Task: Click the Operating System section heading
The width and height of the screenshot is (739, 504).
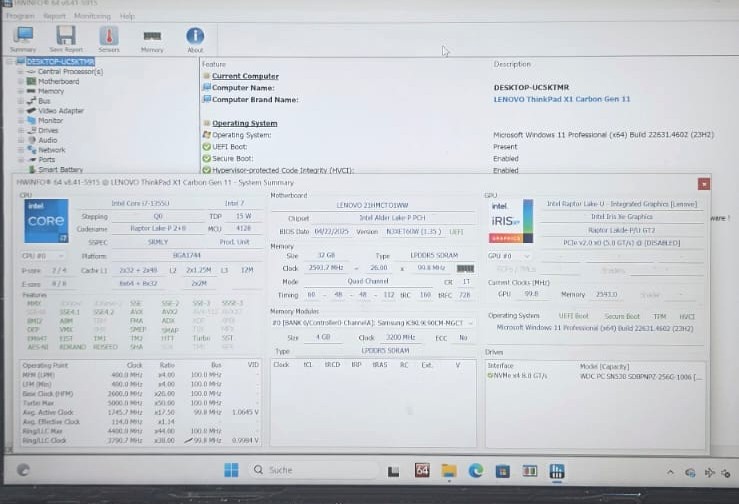Action: pos(245,123)
